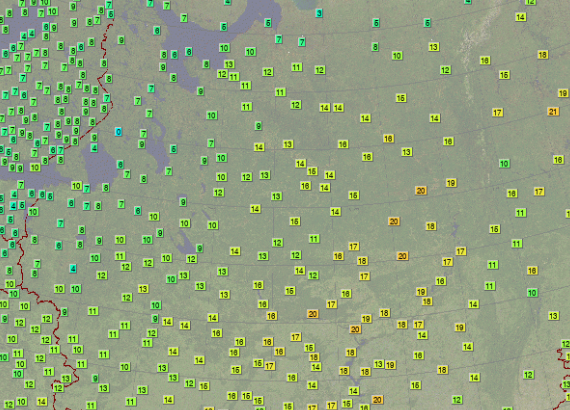570x410 pixels.
Task: Click the 19 marker touching a 13
Action: [390, 365]
